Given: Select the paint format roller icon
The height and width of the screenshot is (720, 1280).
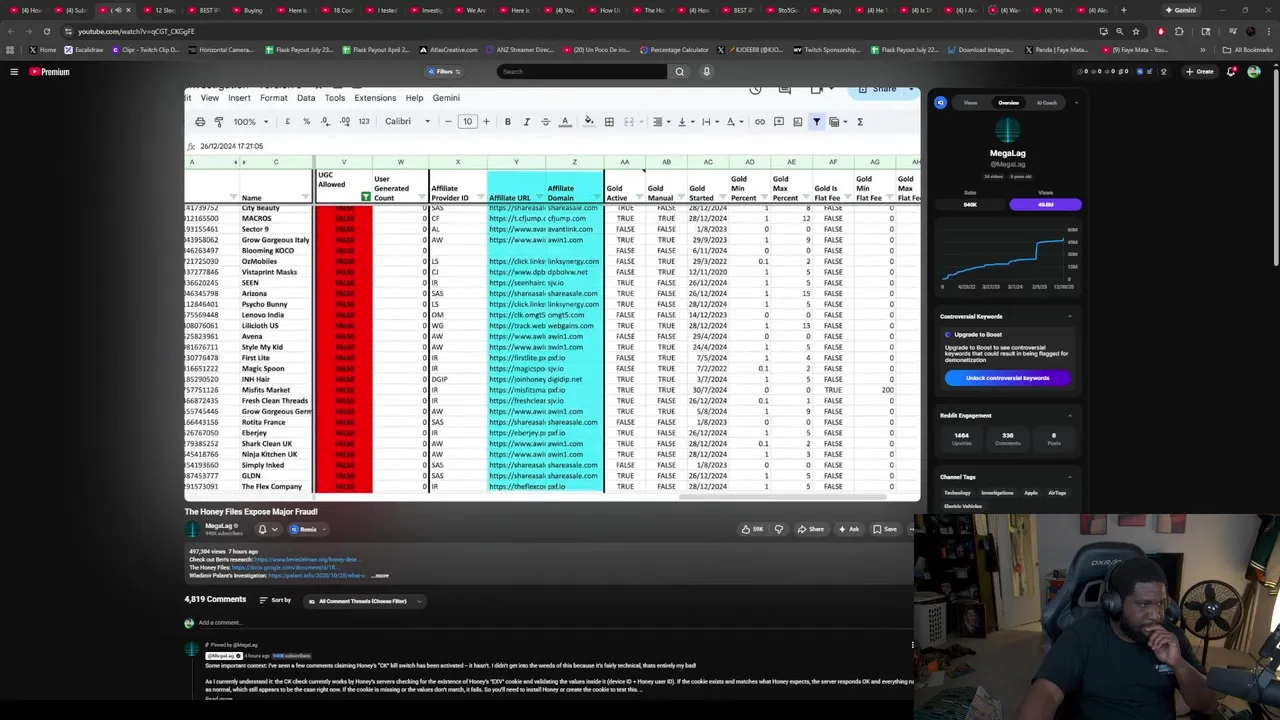Looking at the screenshot, I should point(219,122).
